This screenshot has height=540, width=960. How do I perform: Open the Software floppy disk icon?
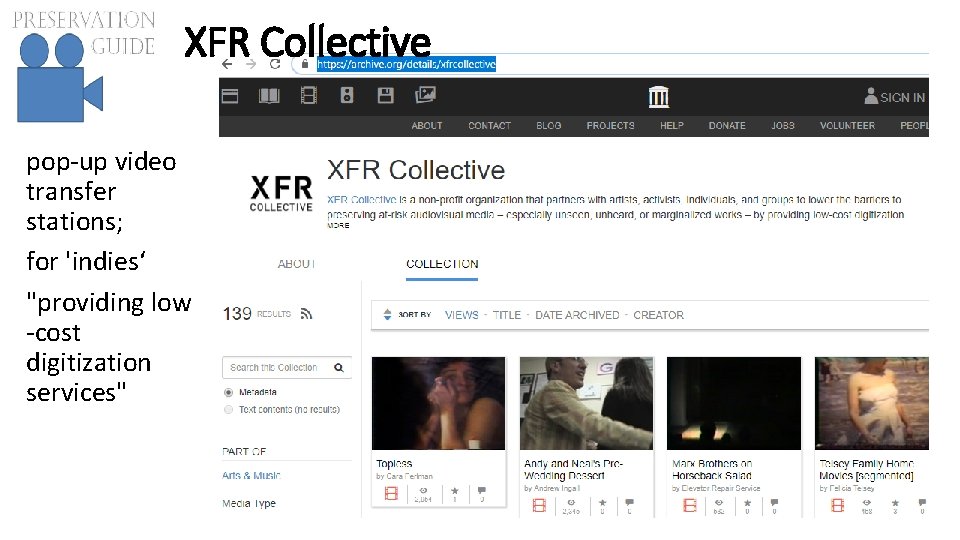[386, 95]
